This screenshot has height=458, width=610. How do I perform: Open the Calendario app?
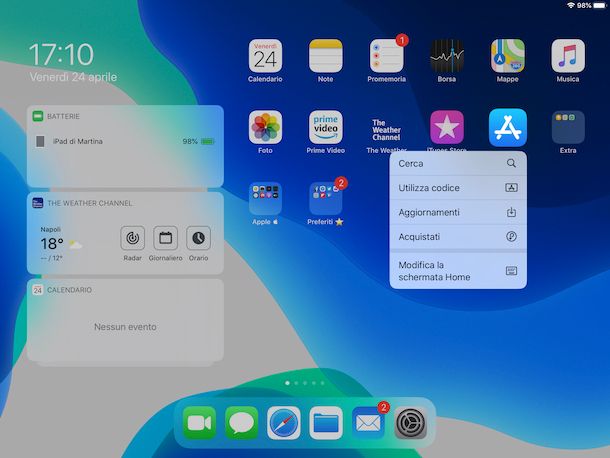click(x=265, y=56)
